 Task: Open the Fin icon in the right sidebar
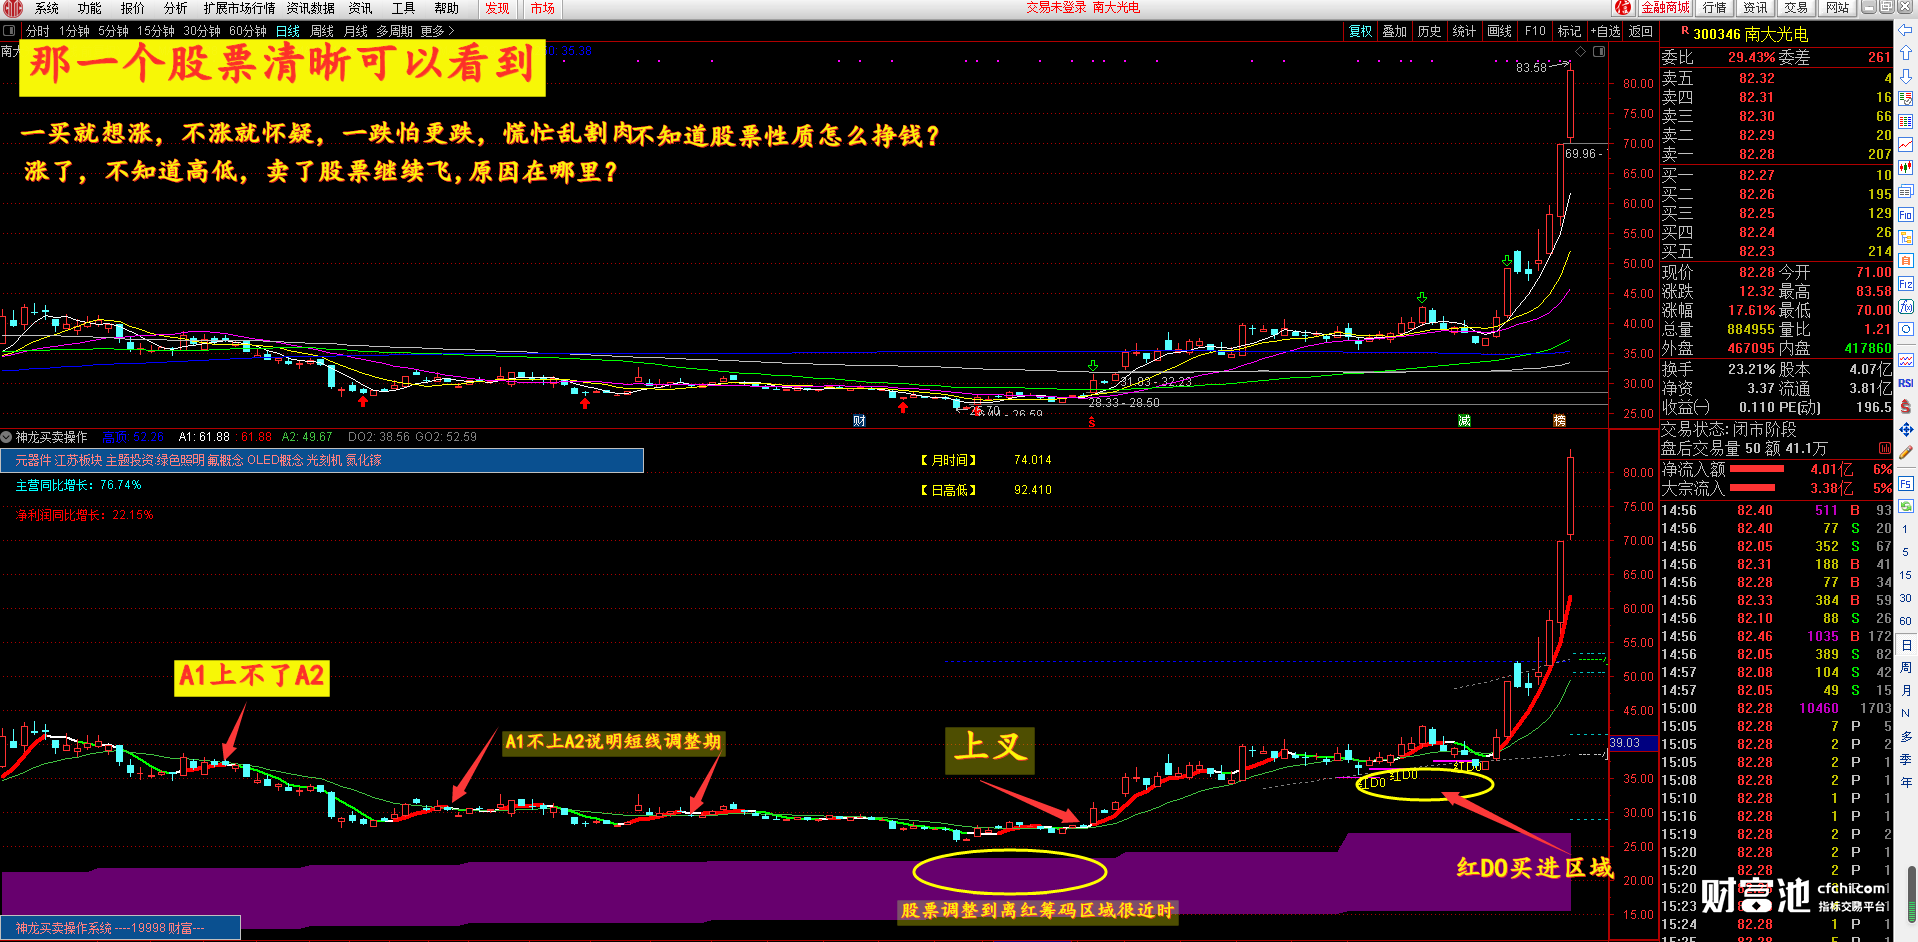coord(1906,214)
